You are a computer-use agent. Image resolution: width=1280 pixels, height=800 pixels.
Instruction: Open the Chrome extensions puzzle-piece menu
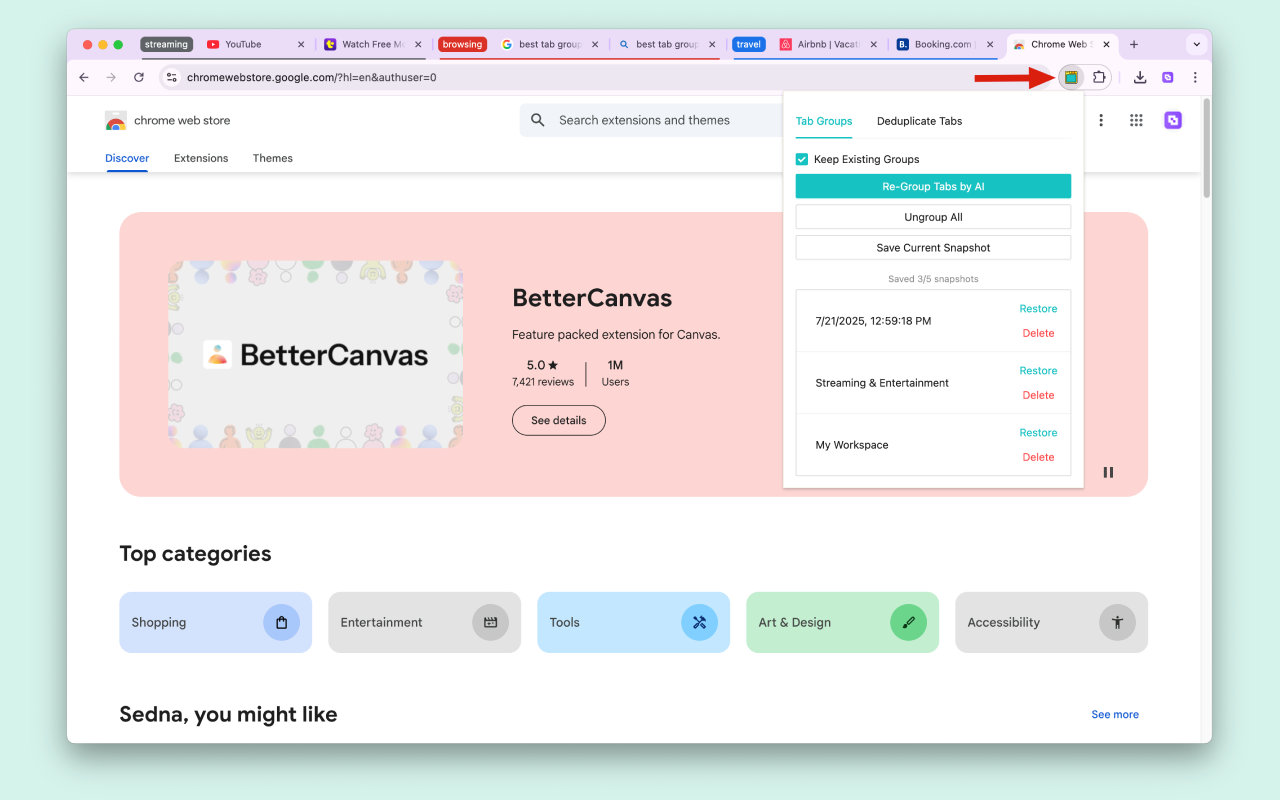point(1099,77)
